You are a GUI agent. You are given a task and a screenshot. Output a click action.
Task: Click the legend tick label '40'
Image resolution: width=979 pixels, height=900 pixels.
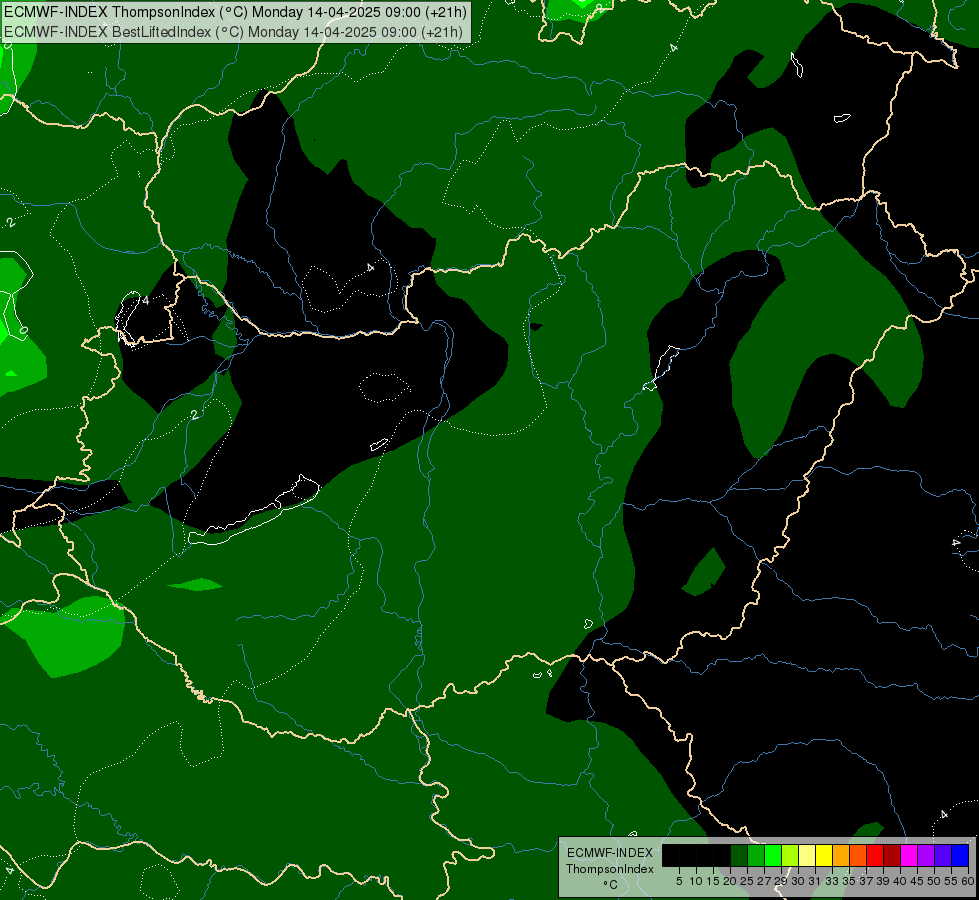900,881
